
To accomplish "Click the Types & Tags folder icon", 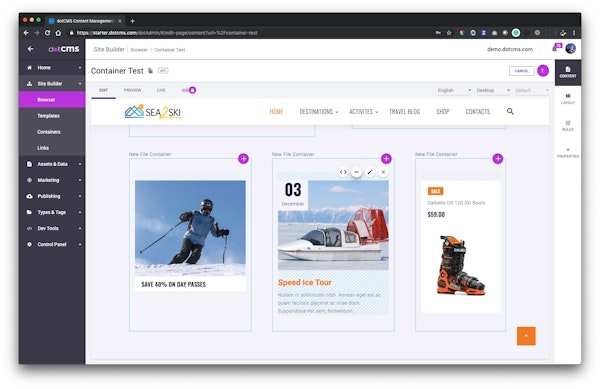I will (x=29, y=212).
